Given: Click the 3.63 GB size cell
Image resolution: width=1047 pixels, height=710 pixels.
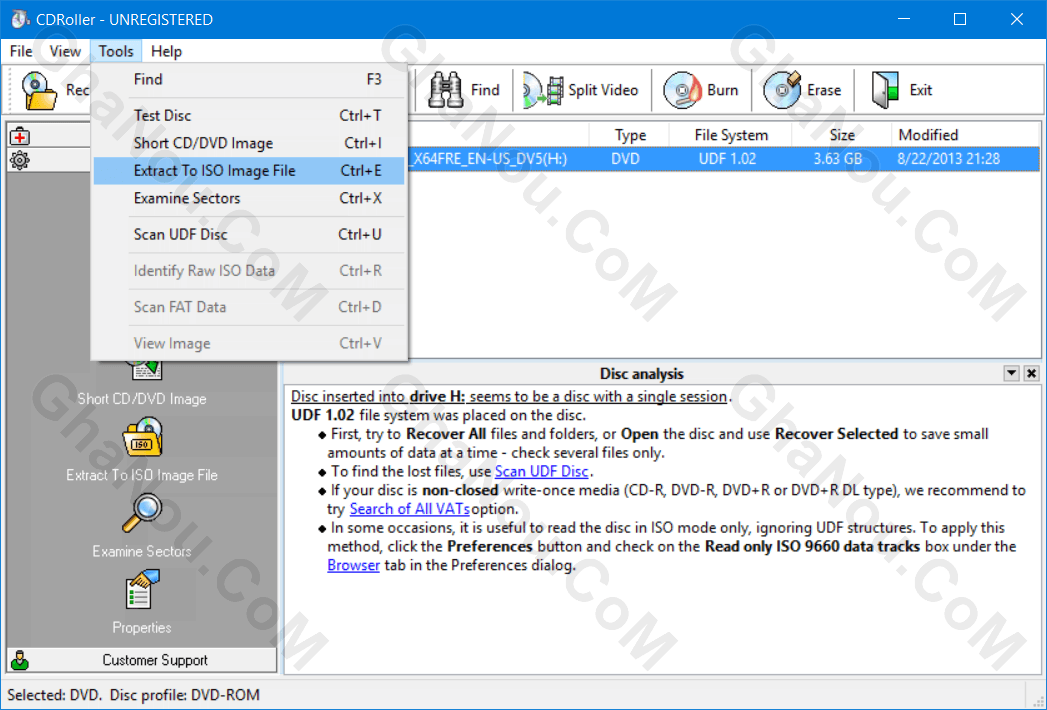Looking at the screenshot, I should point(837,159).
